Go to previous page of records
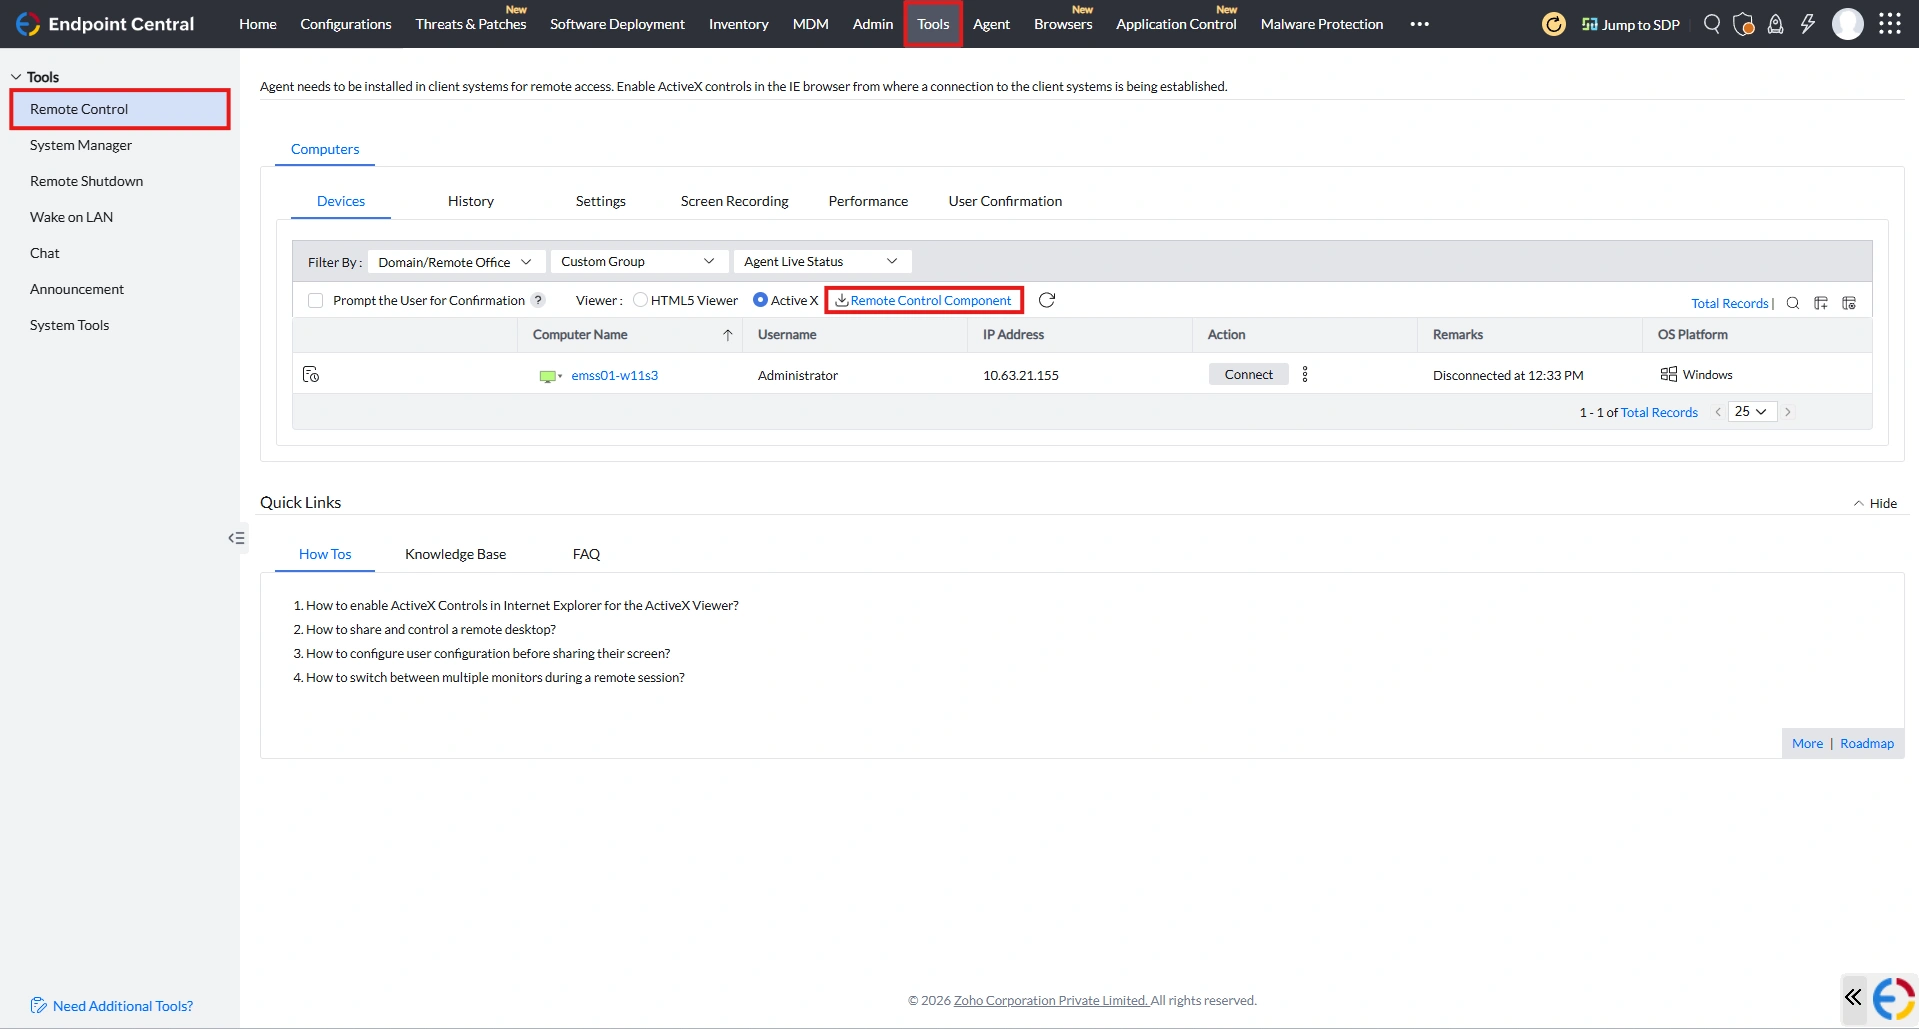Screen dimensions: 1919x1029 click(1718, 412)
